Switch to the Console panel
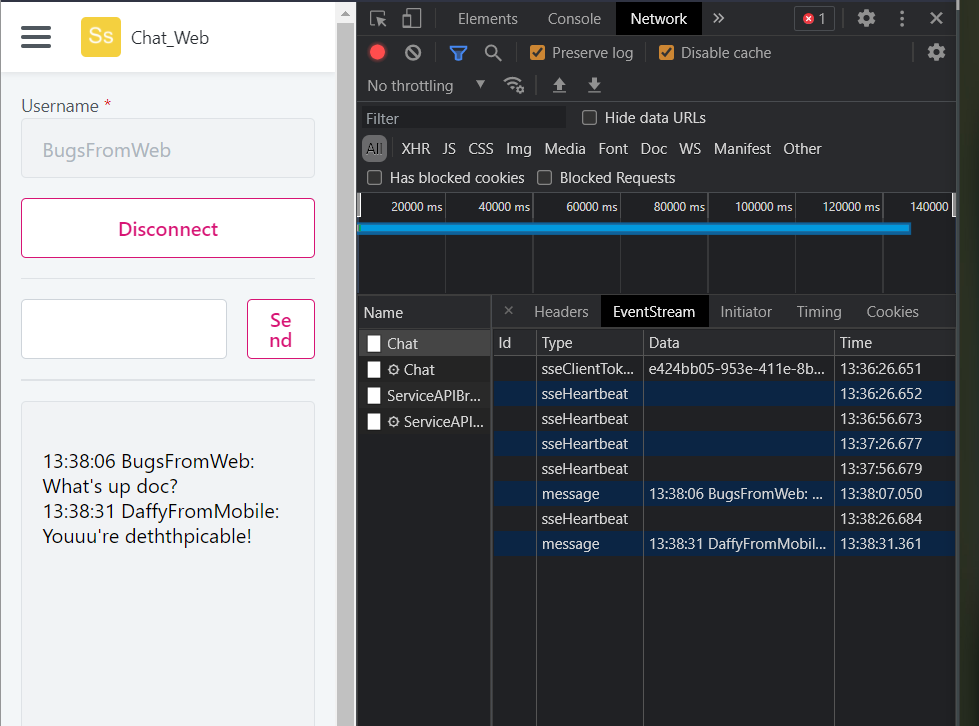Image resolution: width=979 pixels, height=726 pixels. tap(573, 18)
